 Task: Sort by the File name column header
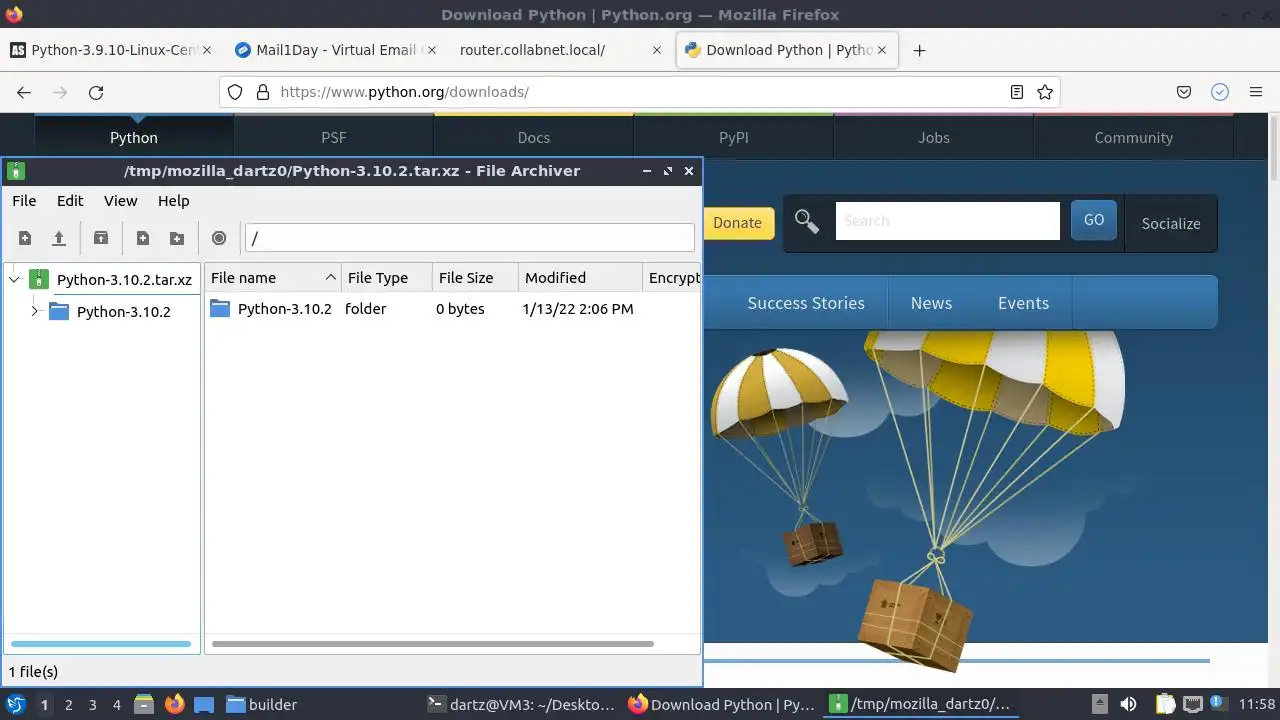pyautogui.click(x=273, y=277)
